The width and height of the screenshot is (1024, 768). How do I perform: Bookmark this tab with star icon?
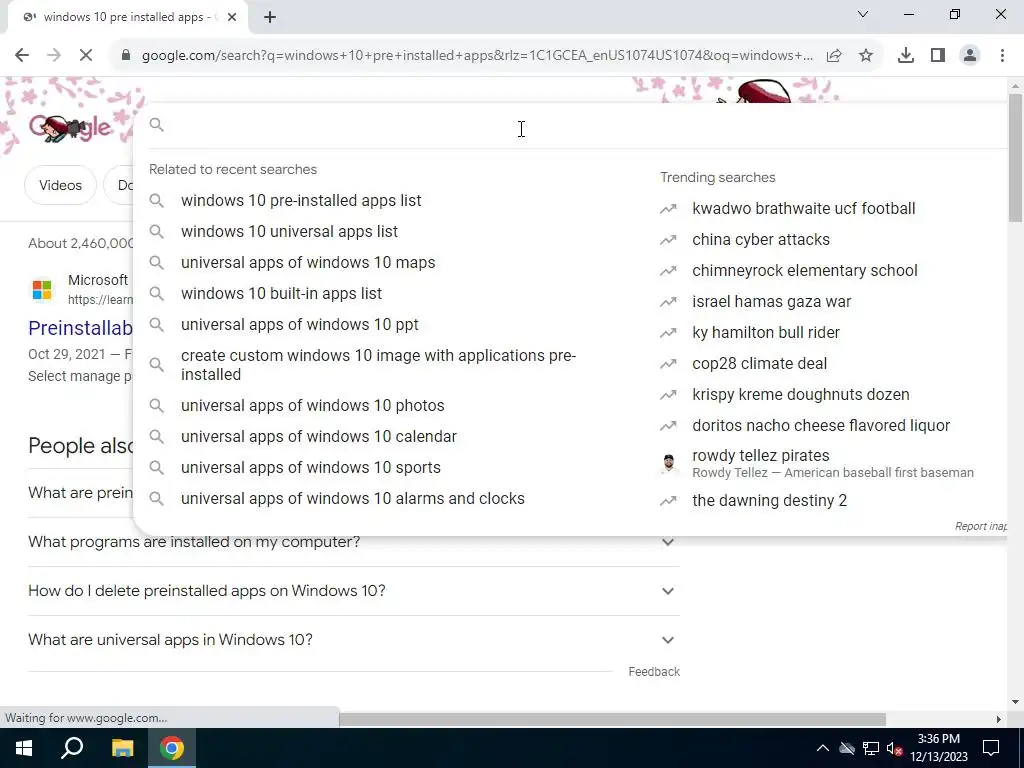[866, 56]
